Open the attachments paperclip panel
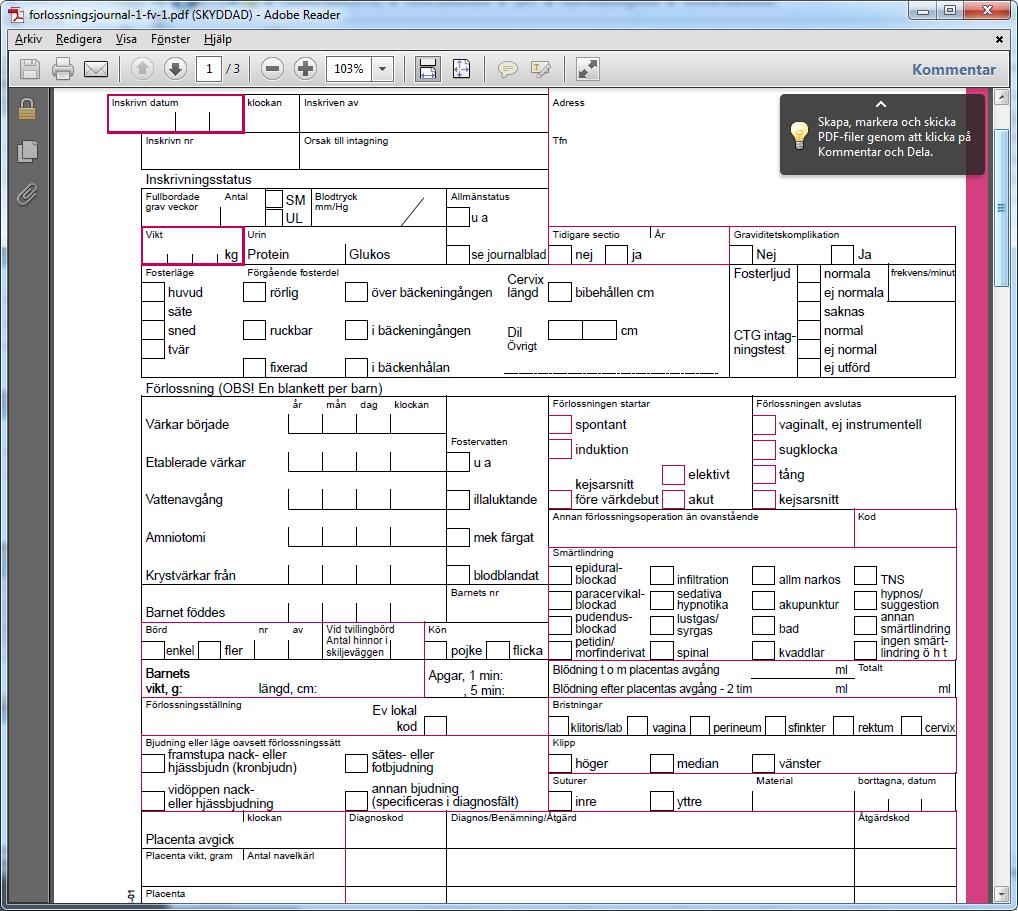This screenshot has height=911, width=1018. (x=27, y=193)
